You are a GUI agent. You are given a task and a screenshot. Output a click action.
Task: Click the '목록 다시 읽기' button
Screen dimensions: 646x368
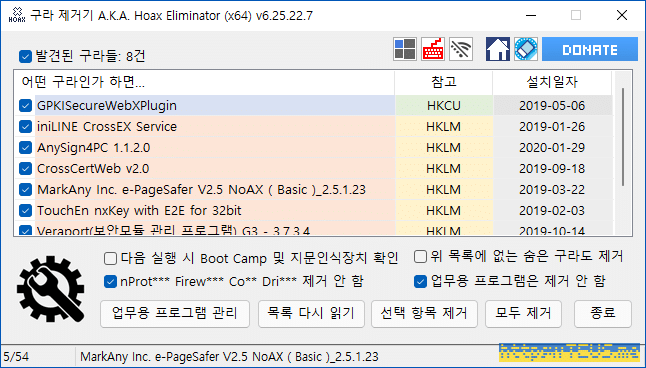311,314
